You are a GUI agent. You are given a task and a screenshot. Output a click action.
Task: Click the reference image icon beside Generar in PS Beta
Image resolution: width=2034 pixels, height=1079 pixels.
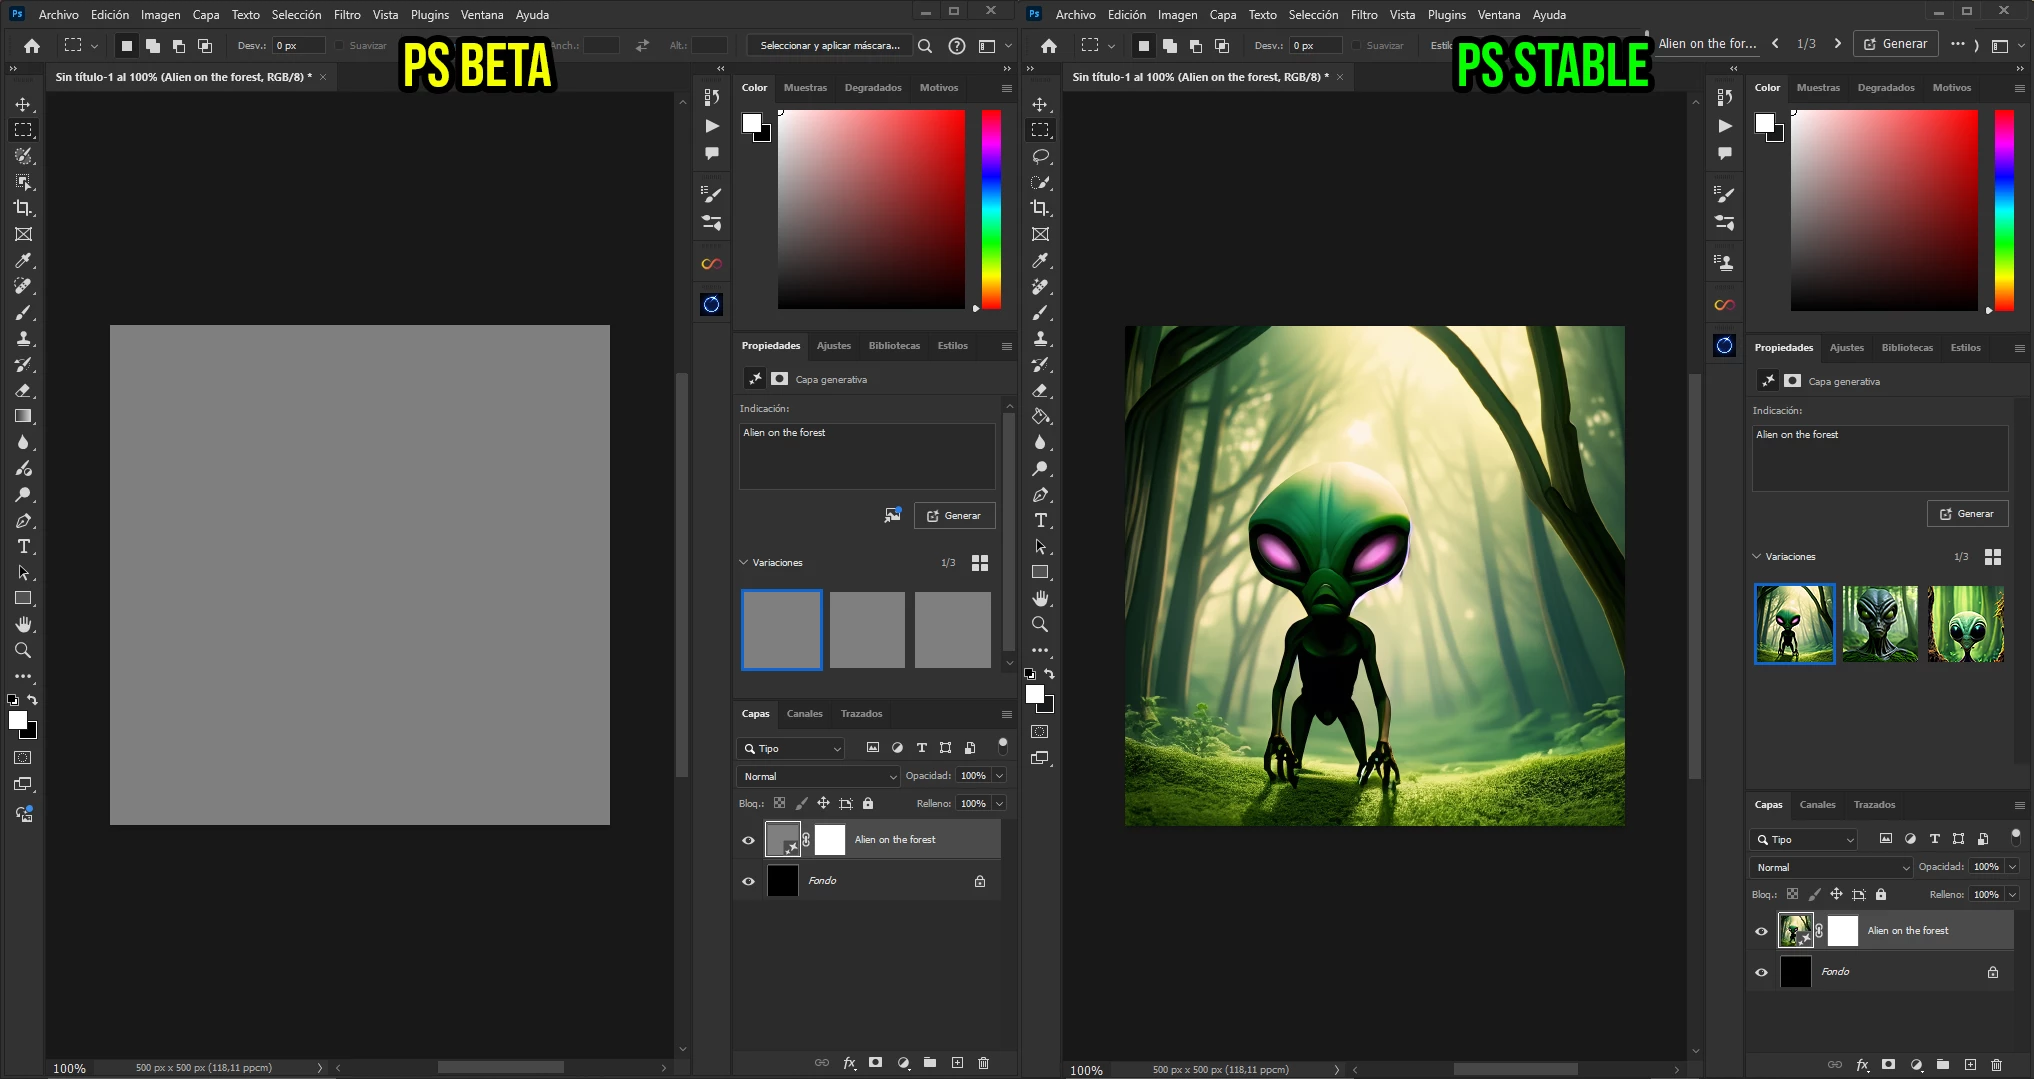(893, 515)
